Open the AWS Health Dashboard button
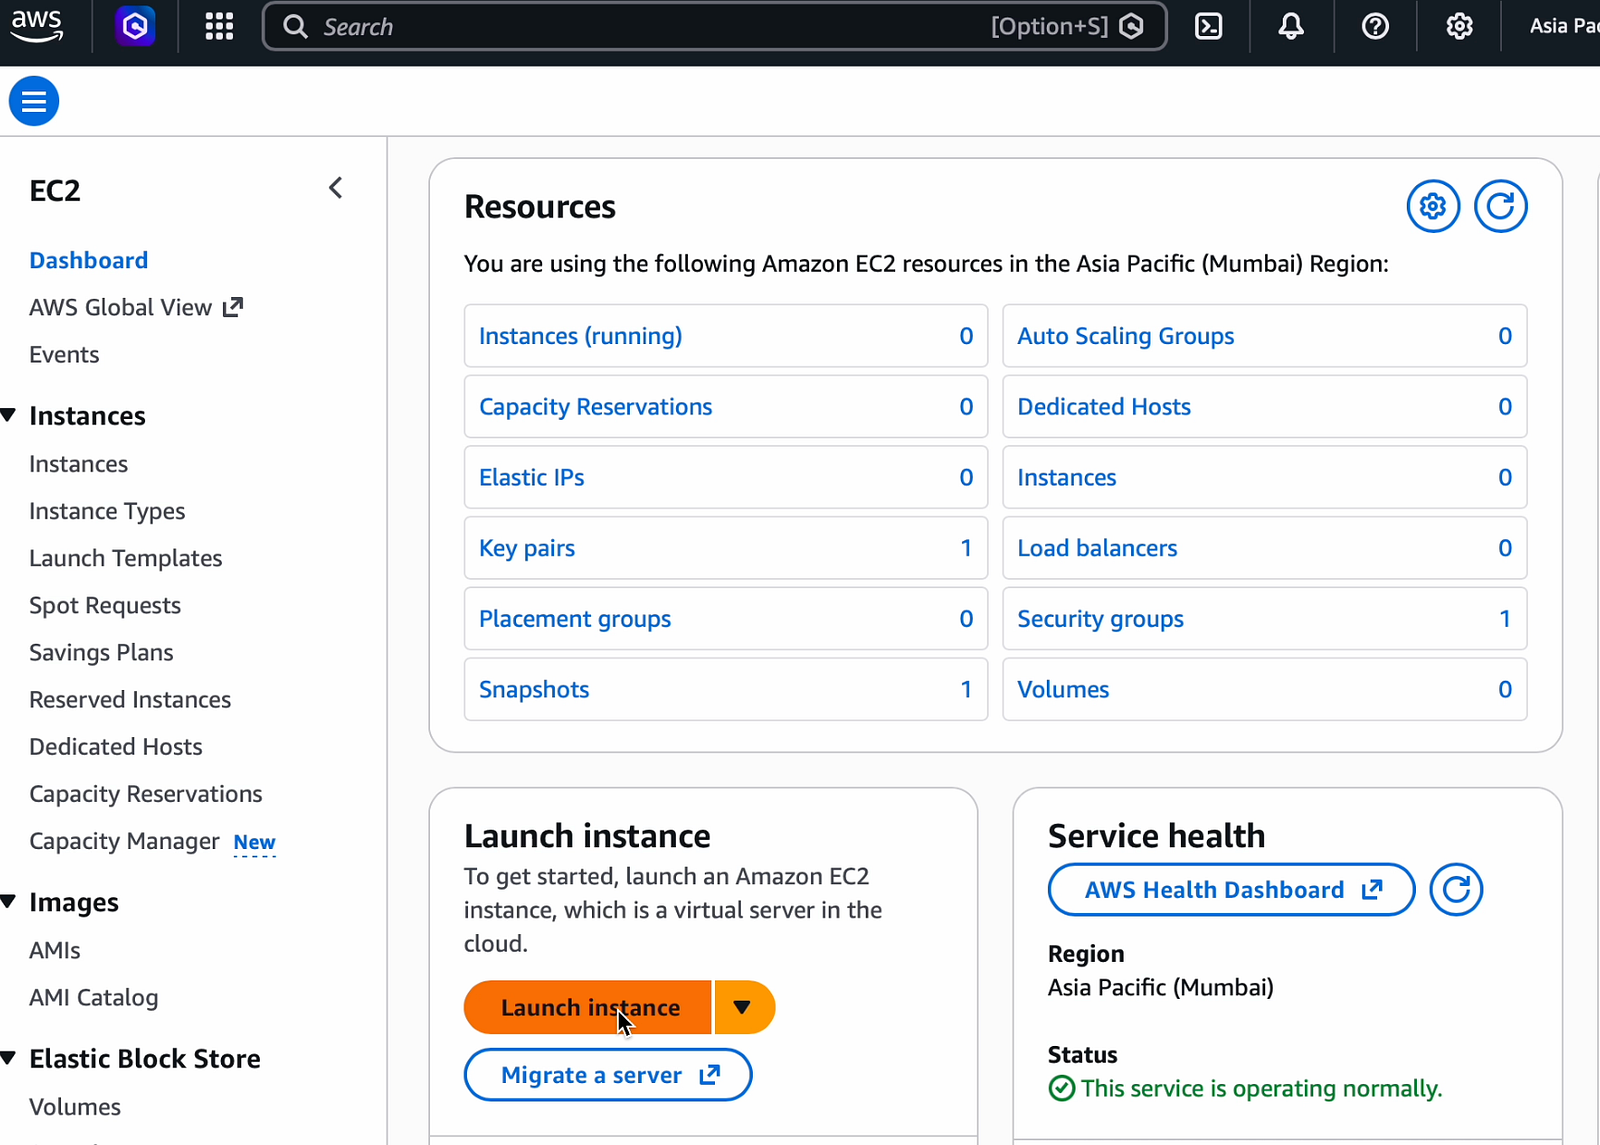The image size is (1600, 1145). 1231,890
